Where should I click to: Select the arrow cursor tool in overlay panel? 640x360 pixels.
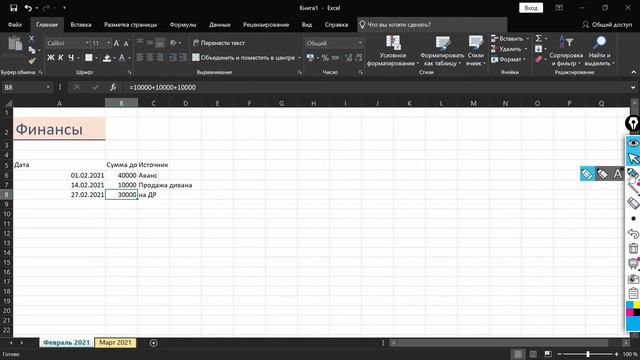[633, 158]
